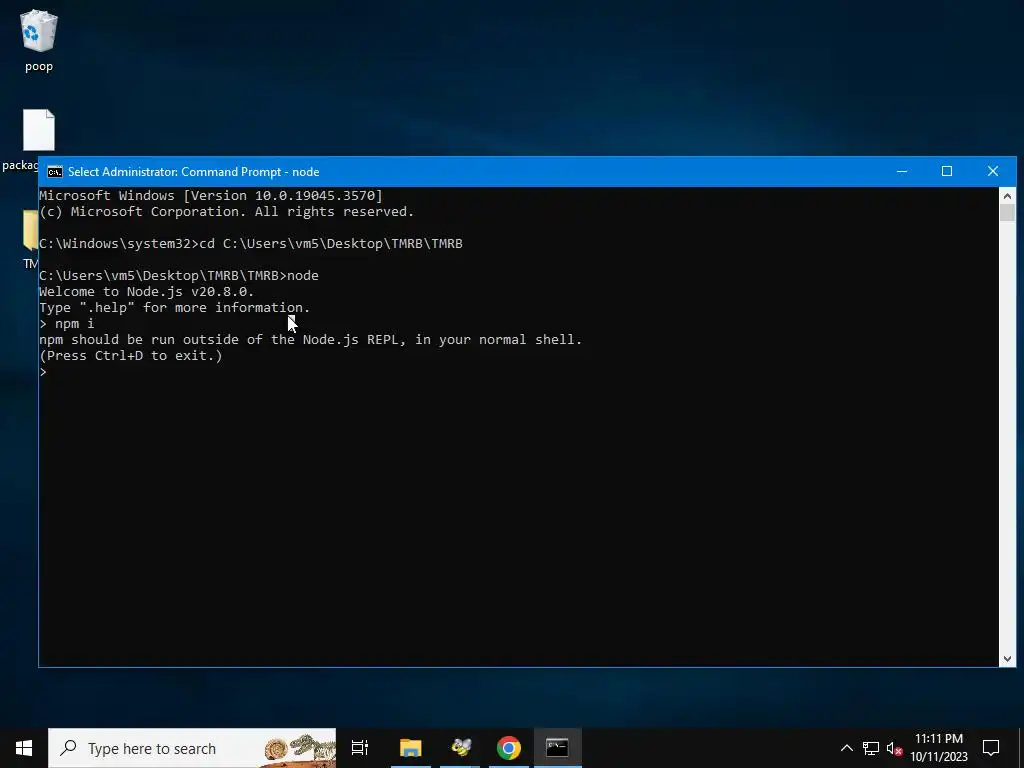
Task: Minimize the Command Prompt window
Action: (902, 172)
